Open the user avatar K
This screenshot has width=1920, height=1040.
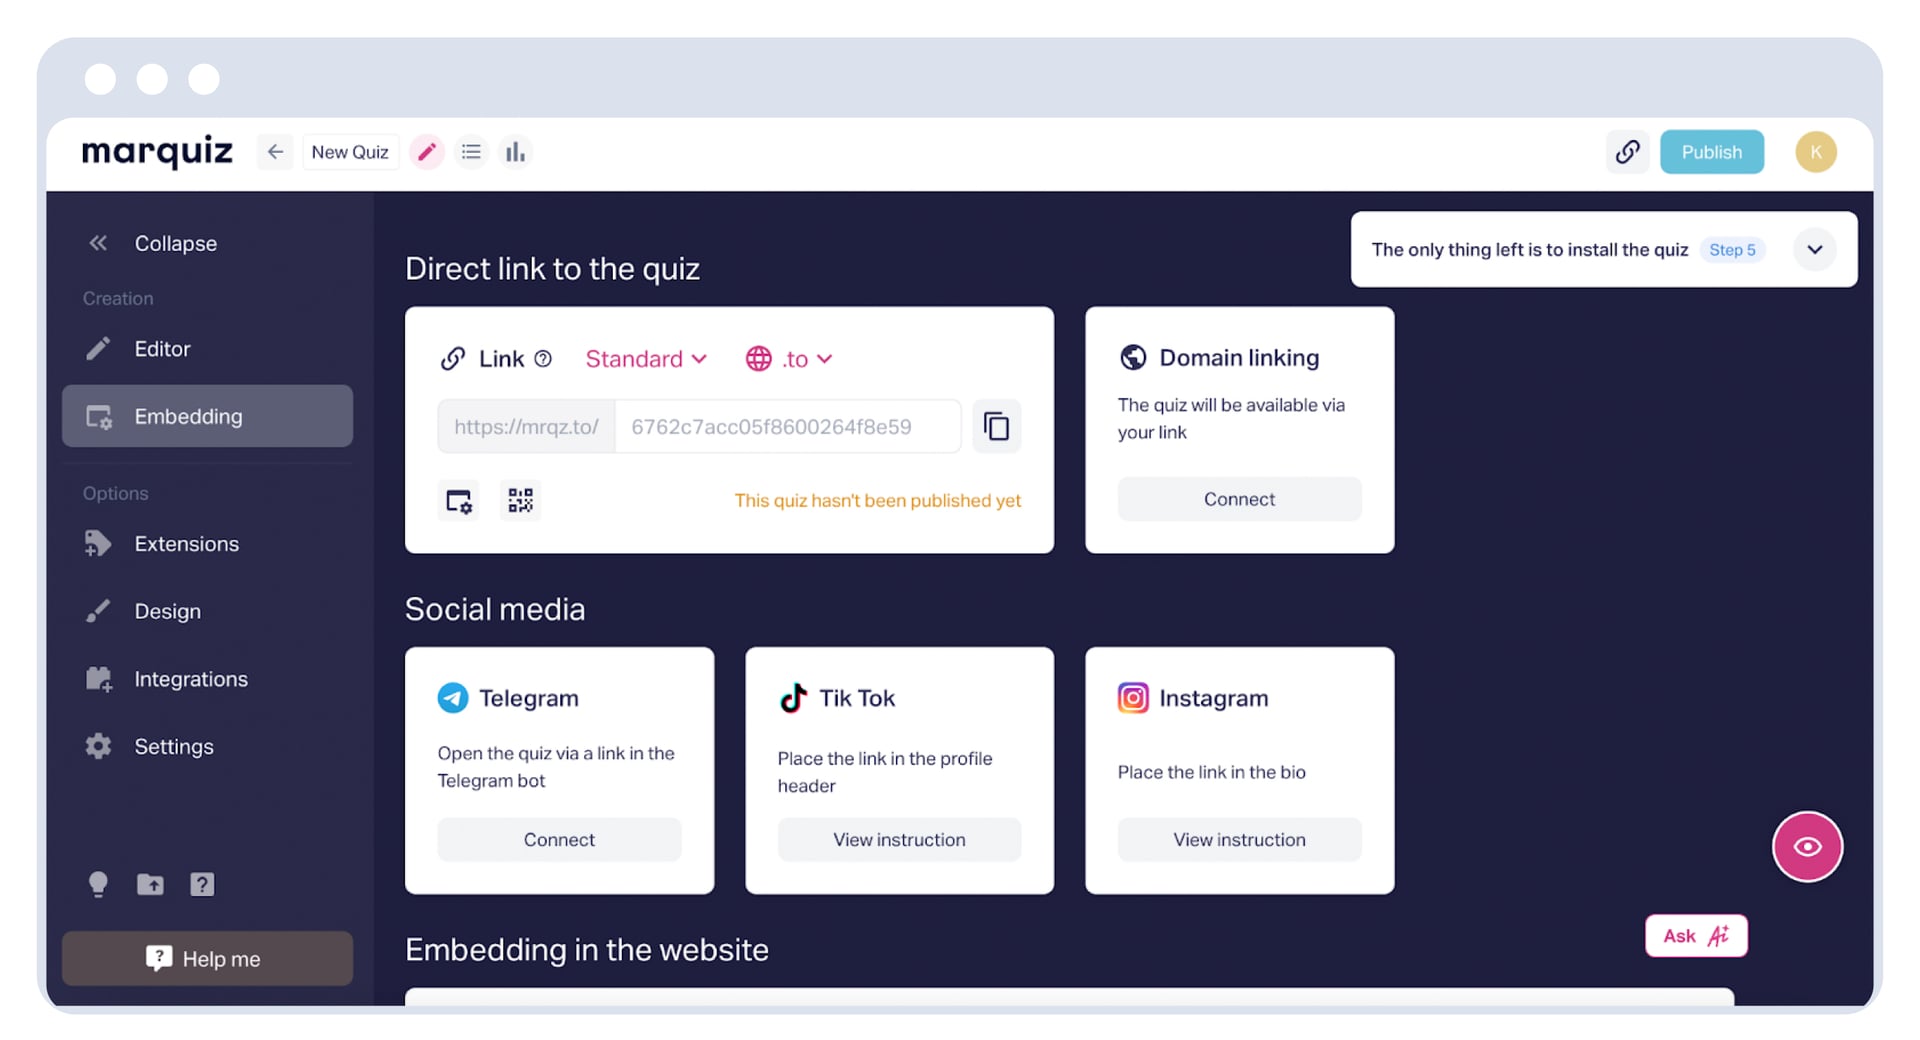1815,152
